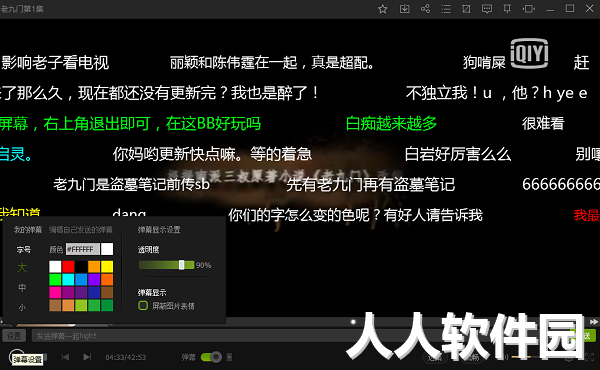
Task: Pick the bright green swatch in second row
Action: point(55,280)
